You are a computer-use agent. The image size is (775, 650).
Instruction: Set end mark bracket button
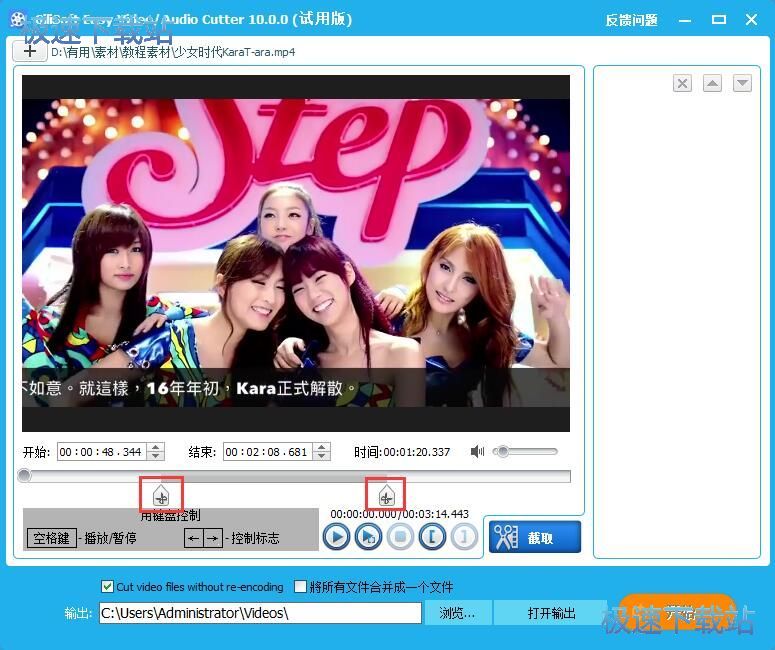pos(464,537)
